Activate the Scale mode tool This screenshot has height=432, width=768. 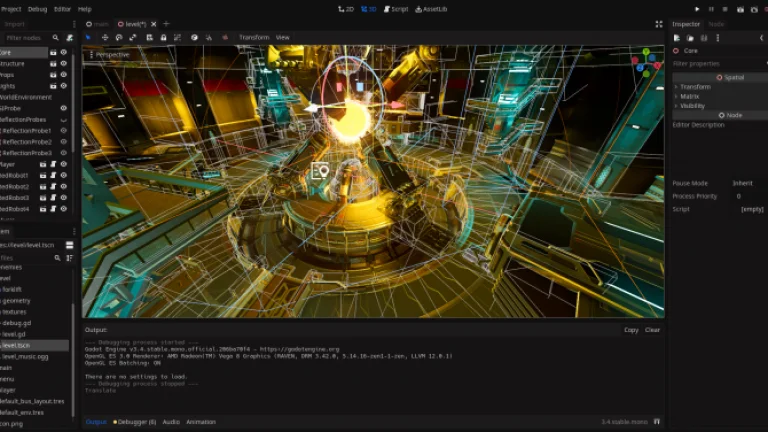(133, 37)
